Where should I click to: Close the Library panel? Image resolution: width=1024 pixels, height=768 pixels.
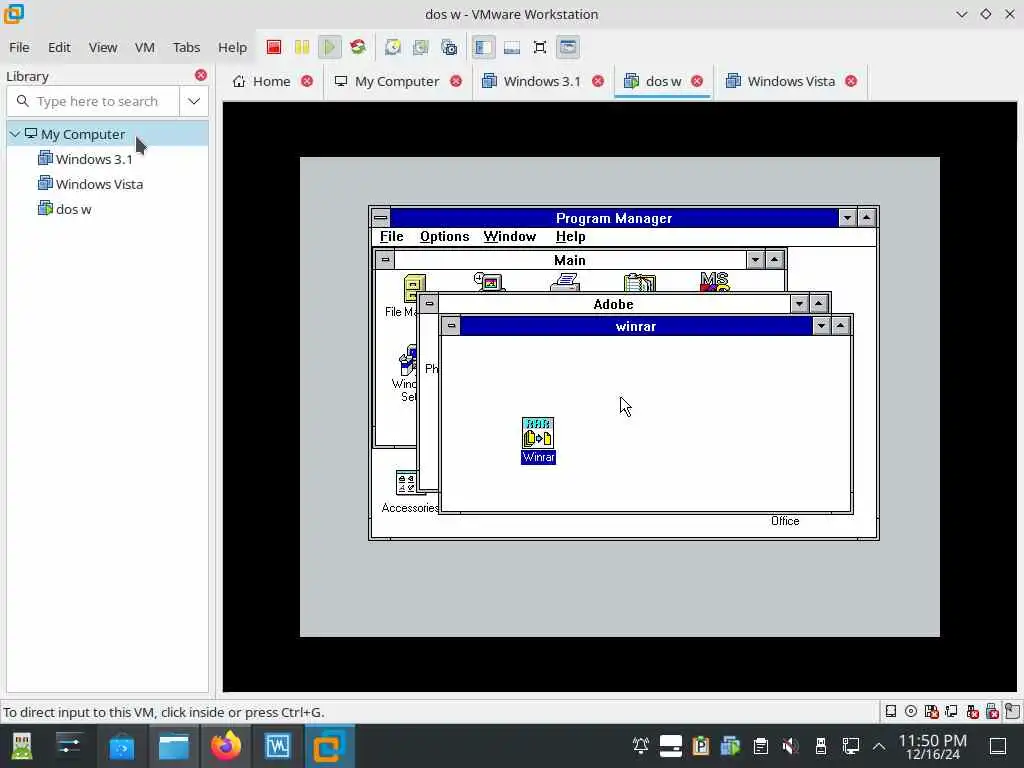click(200, 76)
